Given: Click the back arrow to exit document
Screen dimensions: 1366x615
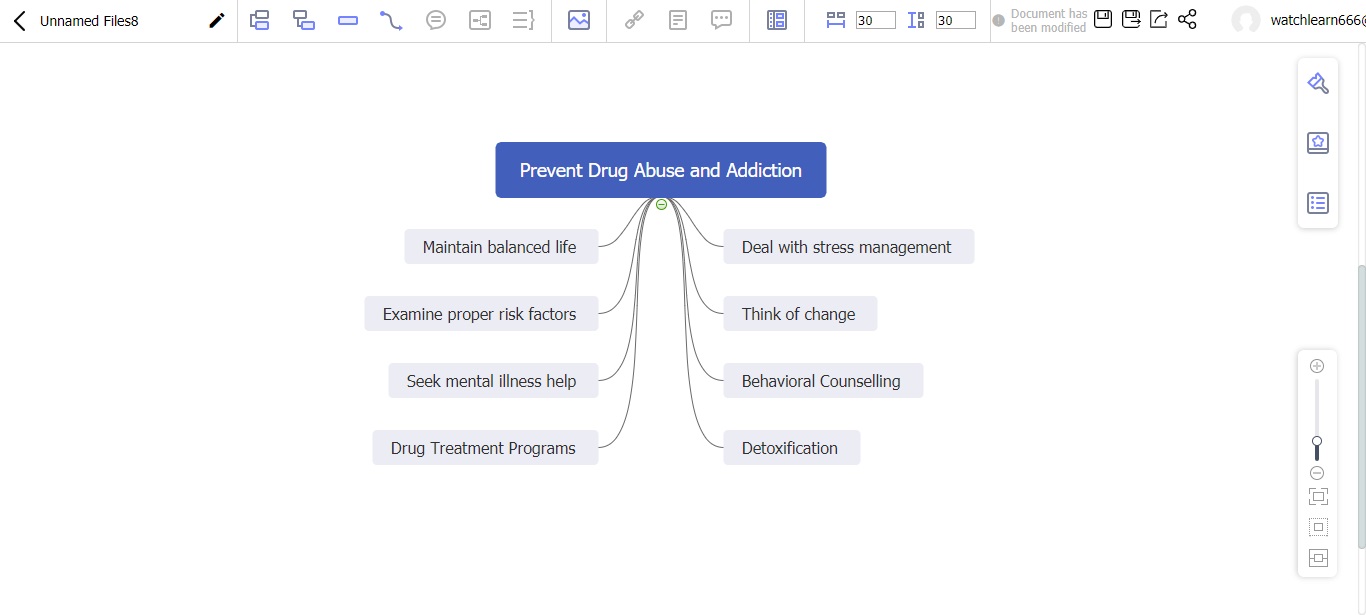Looking at the screenshot, I should (x=19, y=21).
